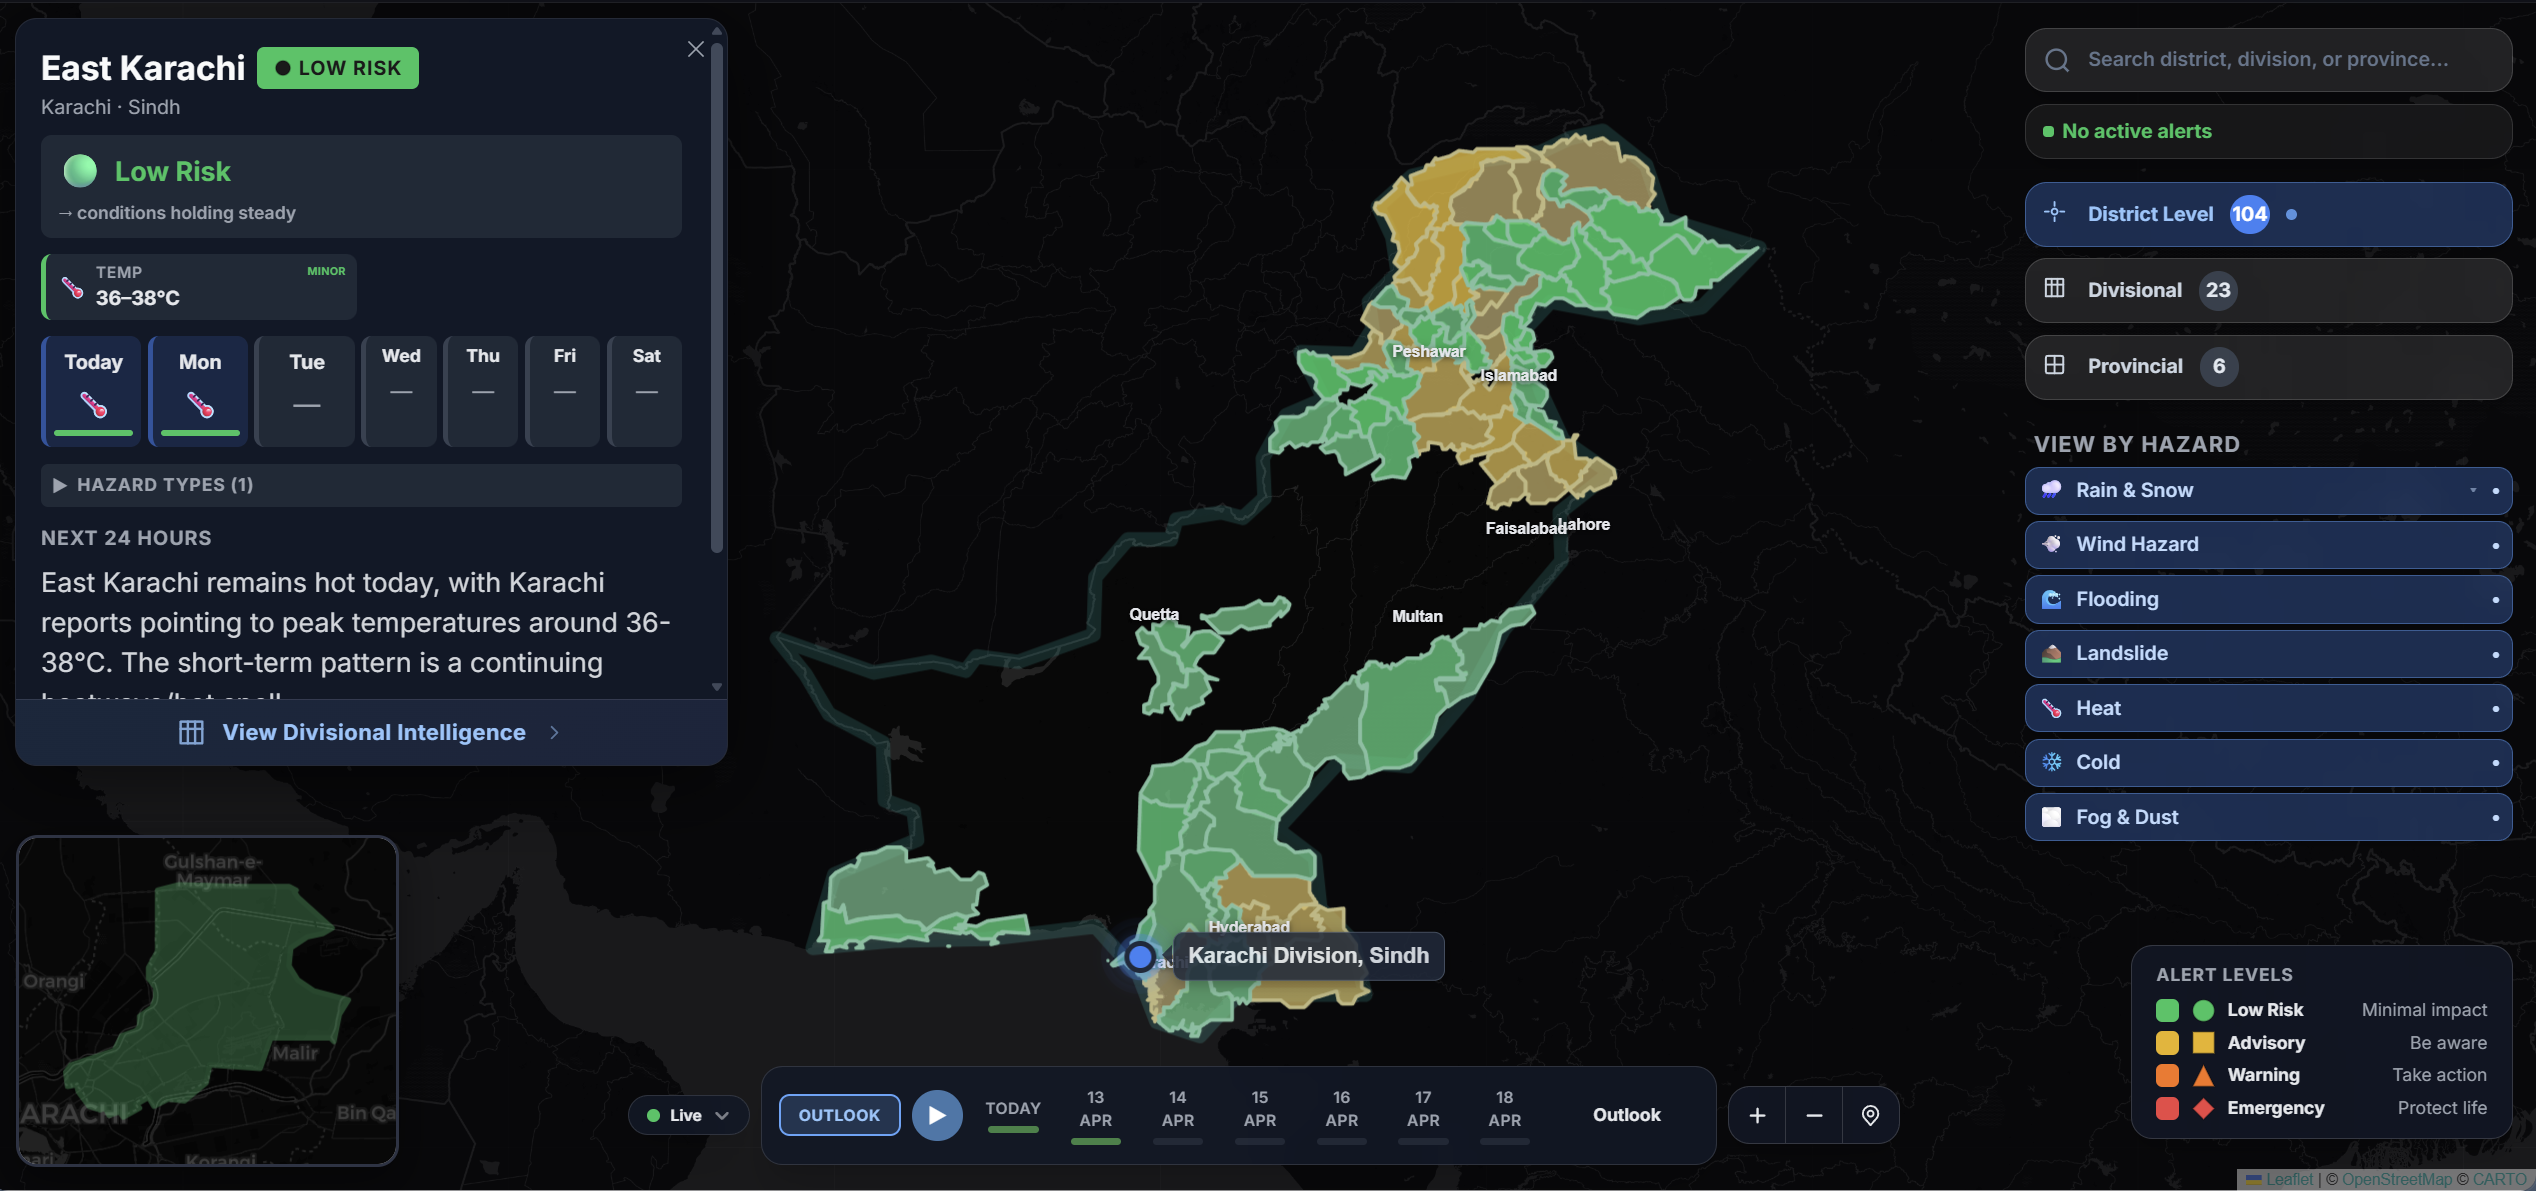Click the map location pin icon
The image size is (2536, 1191).
pos(1869,1114)
